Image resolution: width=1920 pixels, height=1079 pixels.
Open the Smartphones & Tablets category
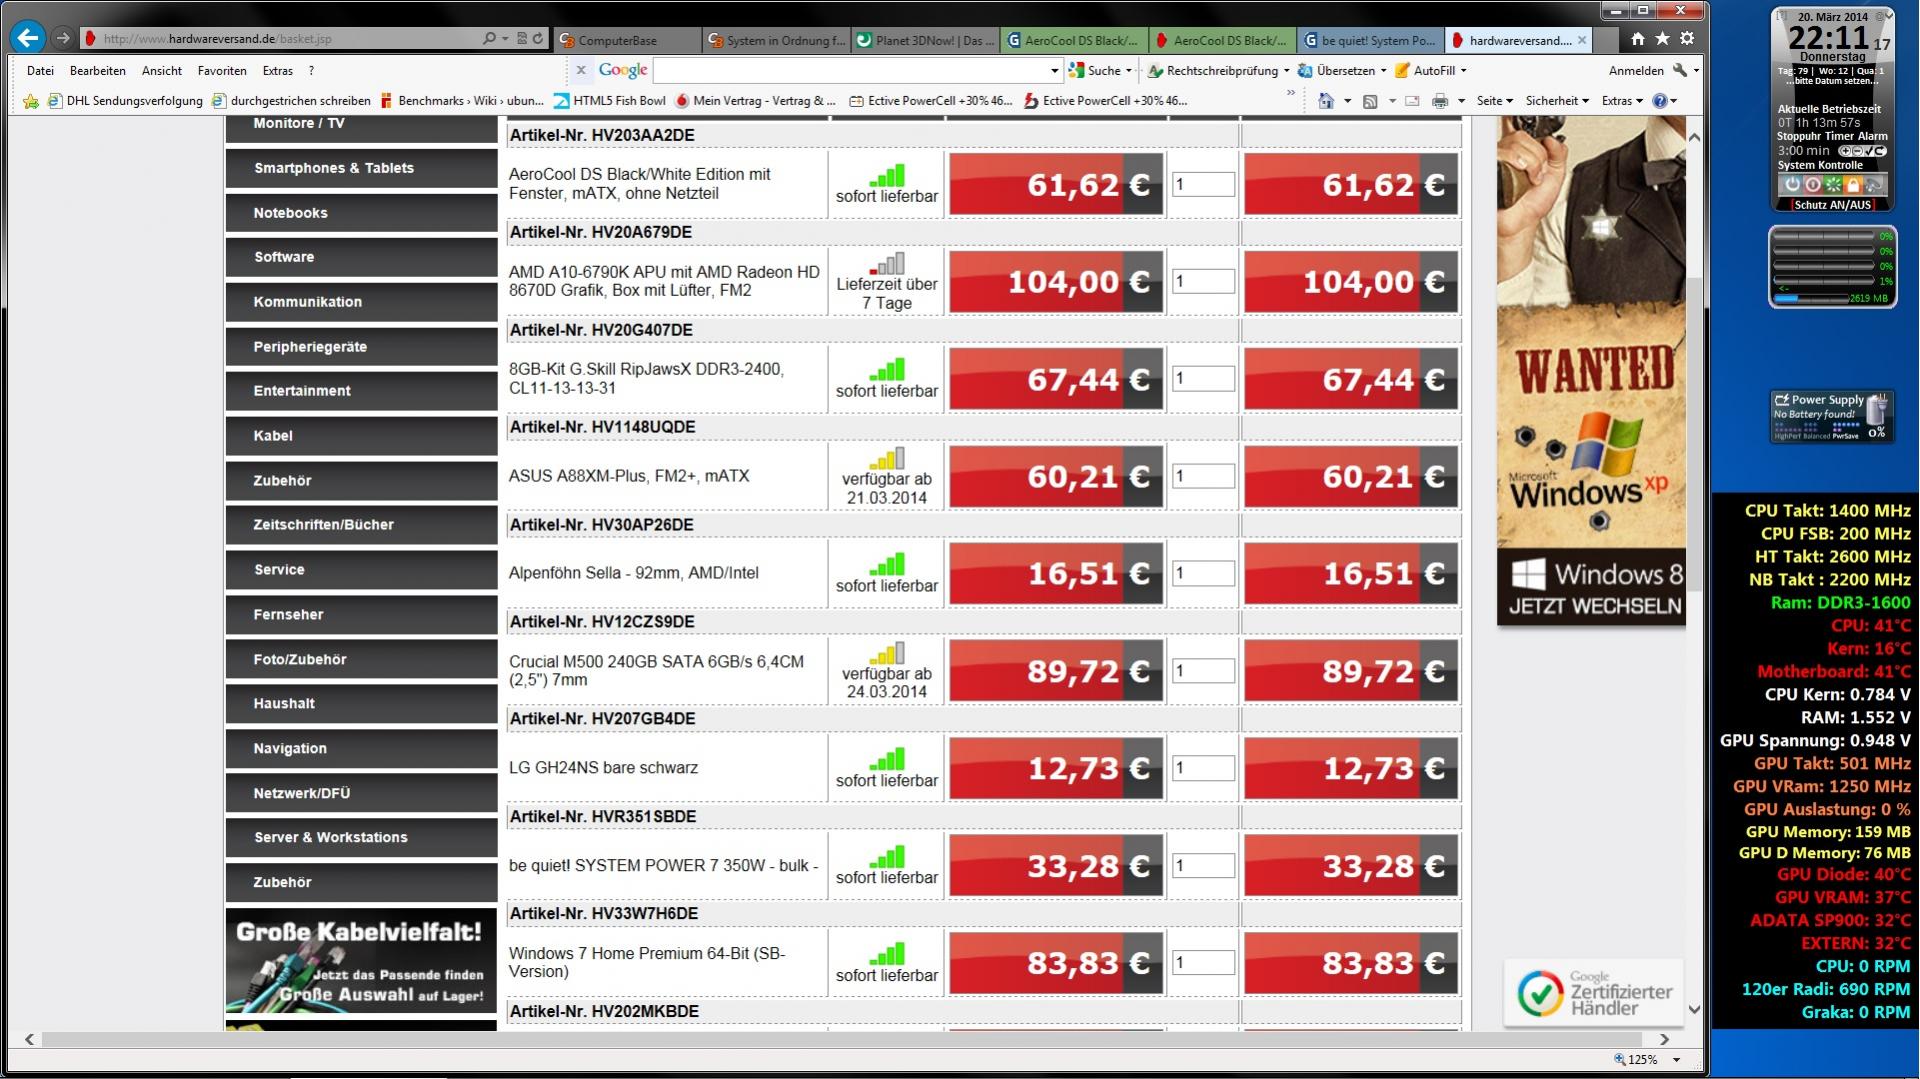361,168
